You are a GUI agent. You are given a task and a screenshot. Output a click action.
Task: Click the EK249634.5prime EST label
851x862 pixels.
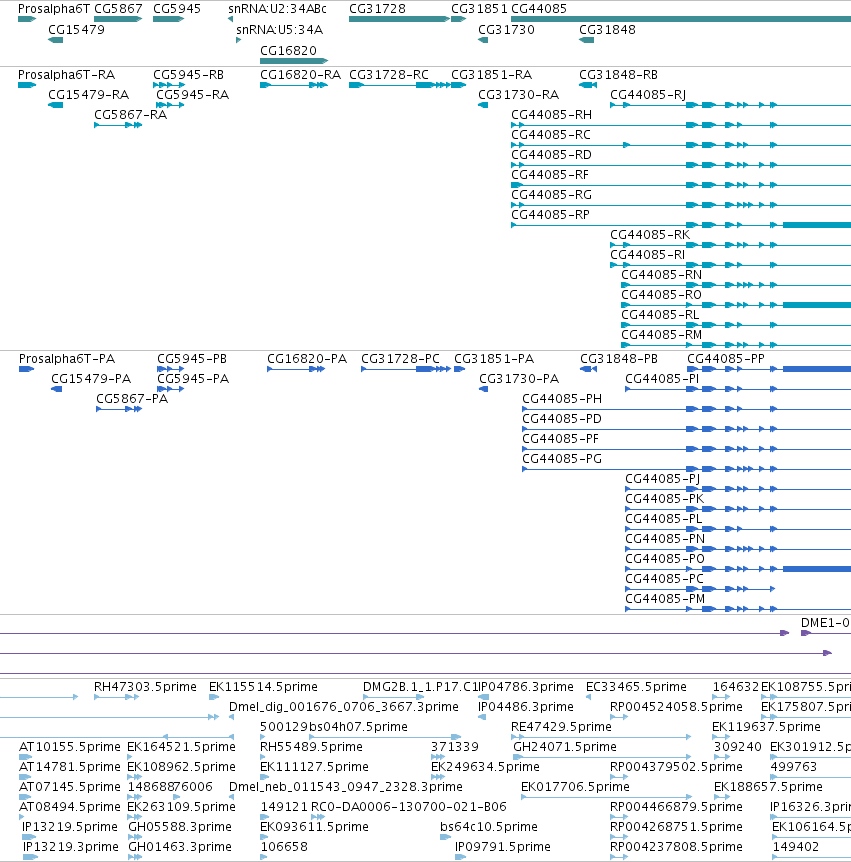[x=485, y=767]
